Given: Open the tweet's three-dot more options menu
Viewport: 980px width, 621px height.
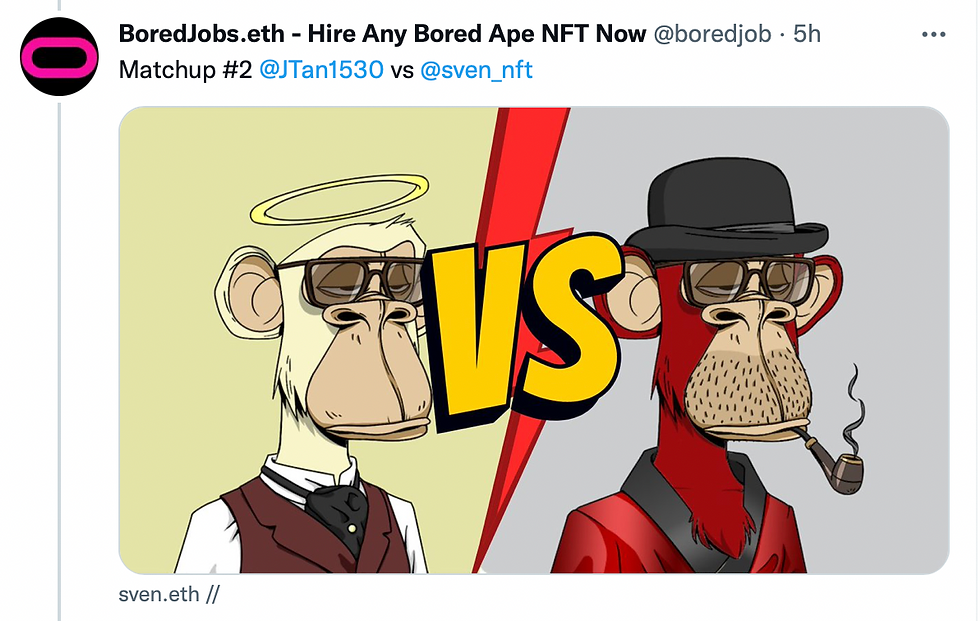Looking at the screenshot, I should pos(933,34).
